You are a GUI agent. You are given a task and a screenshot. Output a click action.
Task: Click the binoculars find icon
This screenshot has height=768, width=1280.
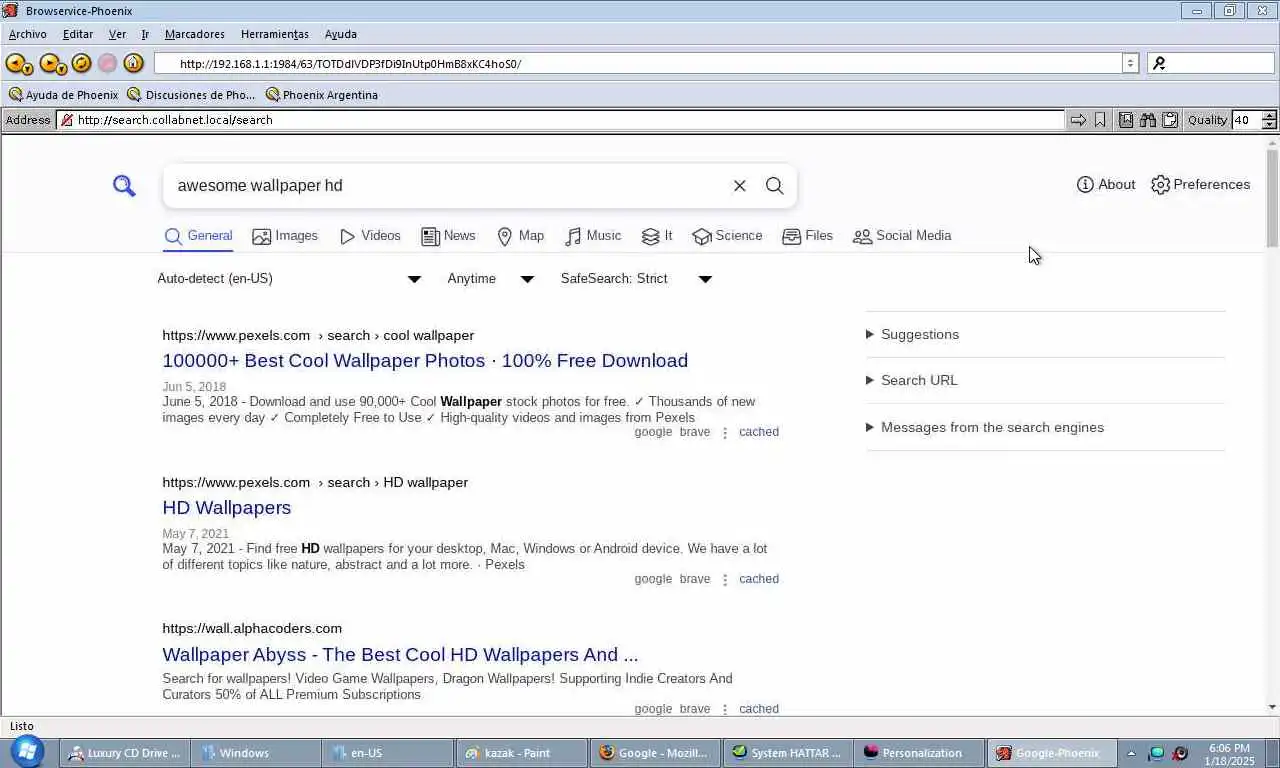tap(1148, 120)
